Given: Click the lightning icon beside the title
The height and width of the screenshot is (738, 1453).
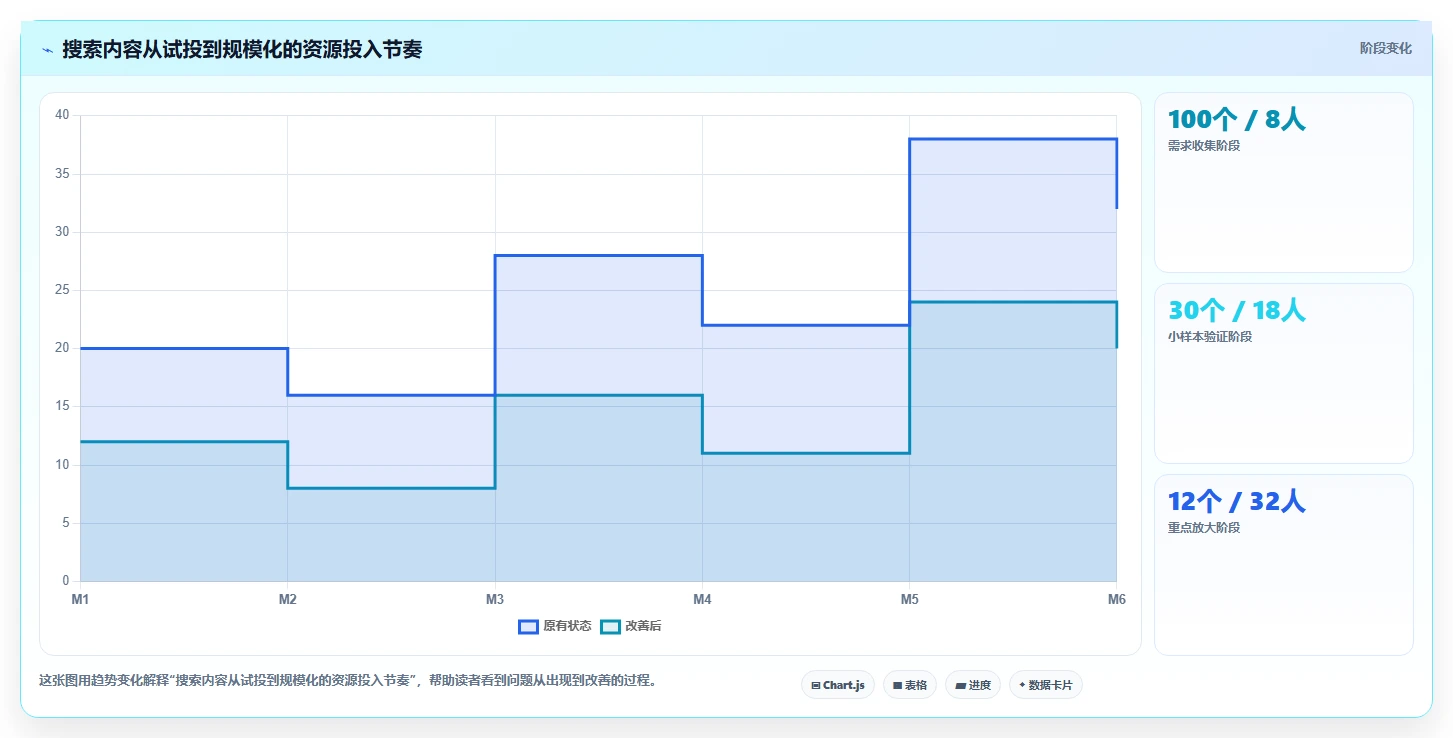Looking at the screenshot, I should tap(47, 50).
